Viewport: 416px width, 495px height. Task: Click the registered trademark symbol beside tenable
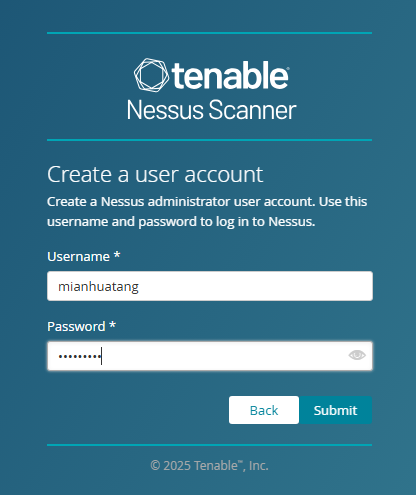(288, 69)
